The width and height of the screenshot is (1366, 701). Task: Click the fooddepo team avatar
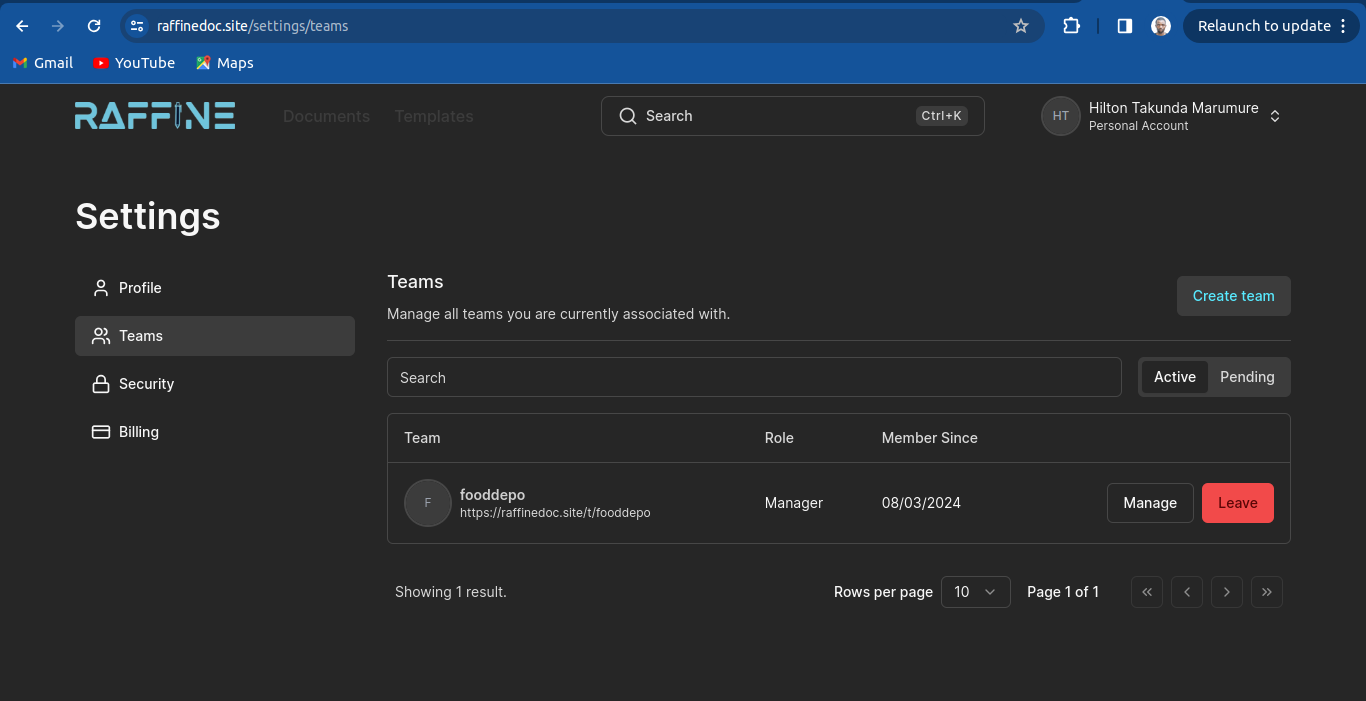[x=428, y=502]
